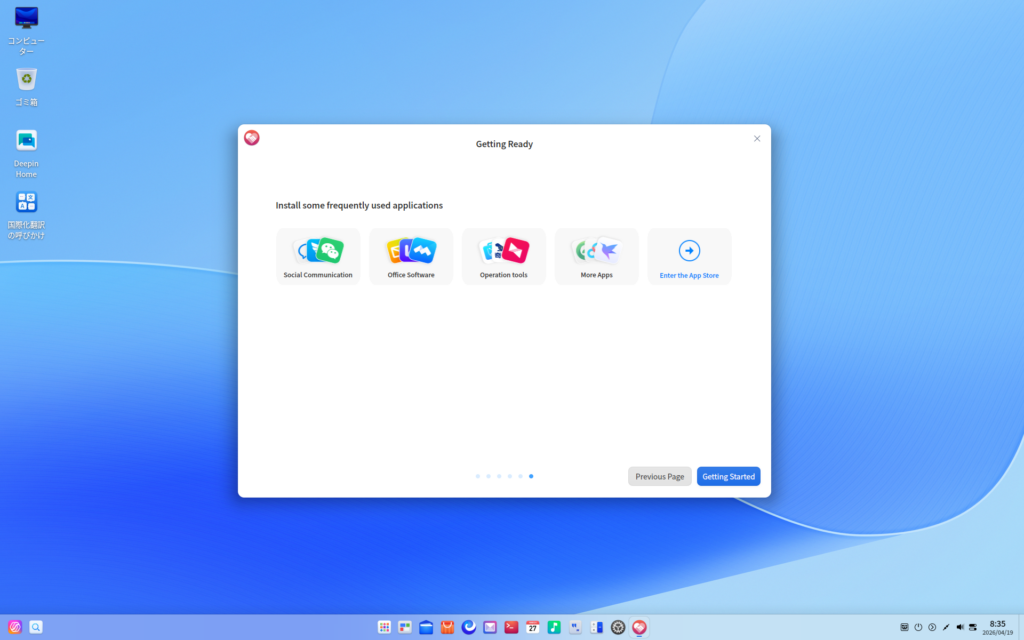This screenshot has height=640, width=1024.
Task: Open the power button in system tray
Action: pyautogui.click(x=918, y=627)
